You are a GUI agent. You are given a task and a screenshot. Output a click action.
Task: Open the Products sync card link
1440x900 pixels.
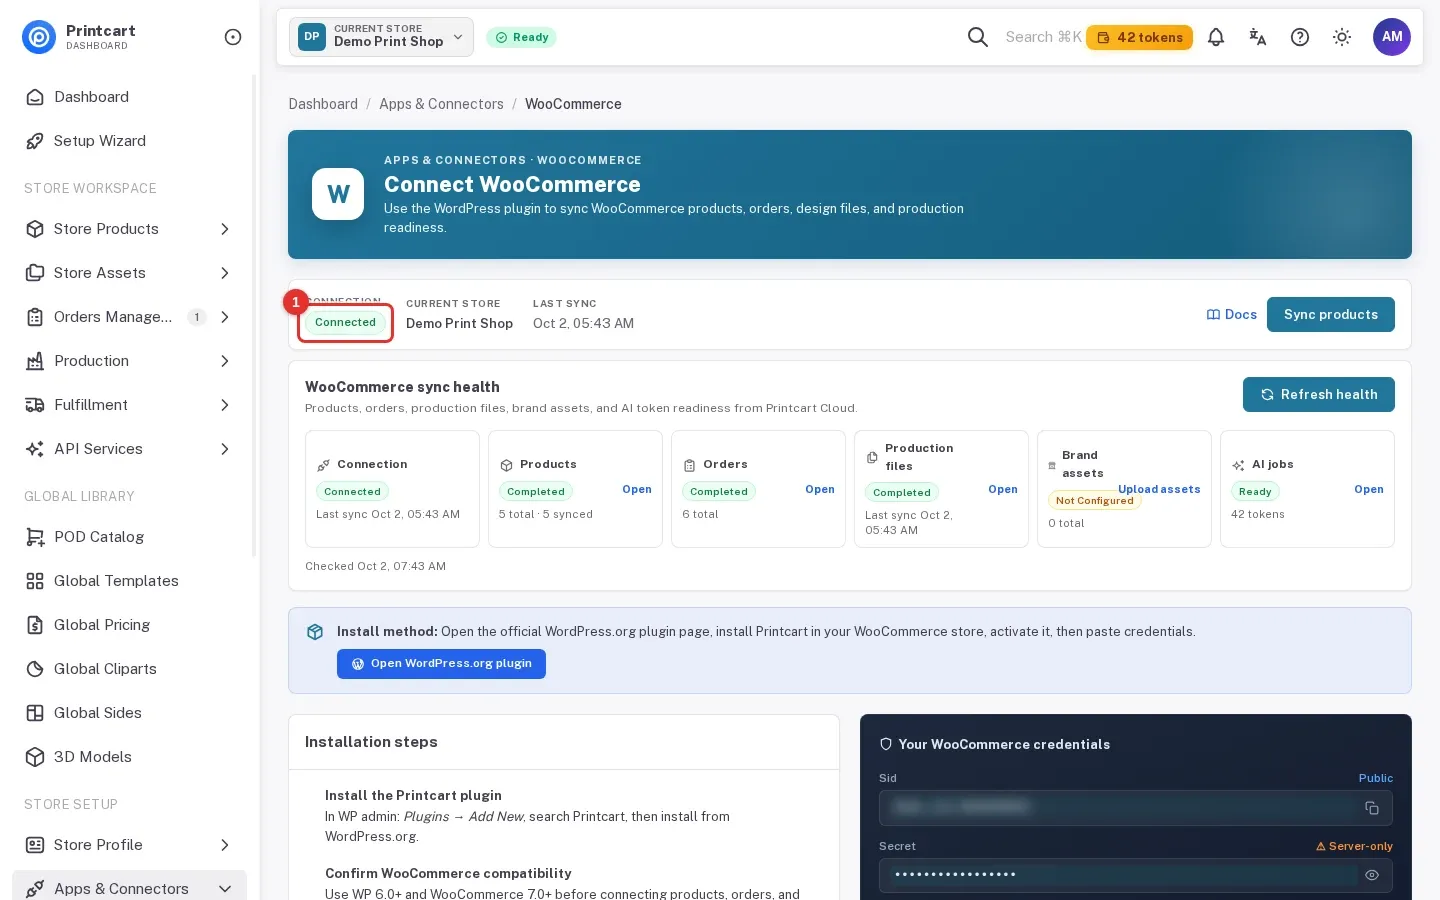pyautogui.click(x=637, y=489)
